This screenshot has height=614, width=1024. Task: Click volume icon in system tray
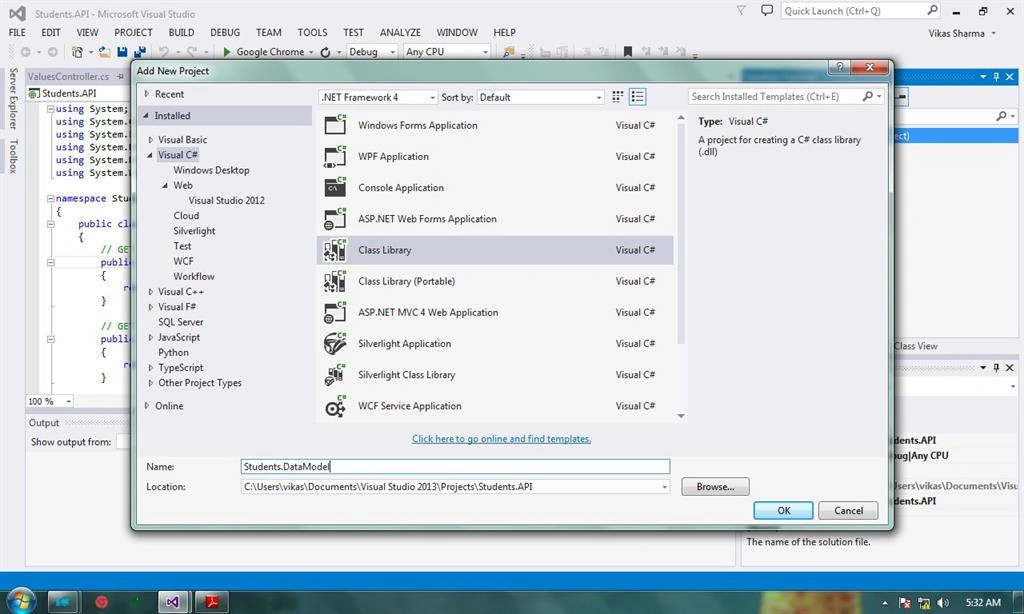tap(943, 602)
